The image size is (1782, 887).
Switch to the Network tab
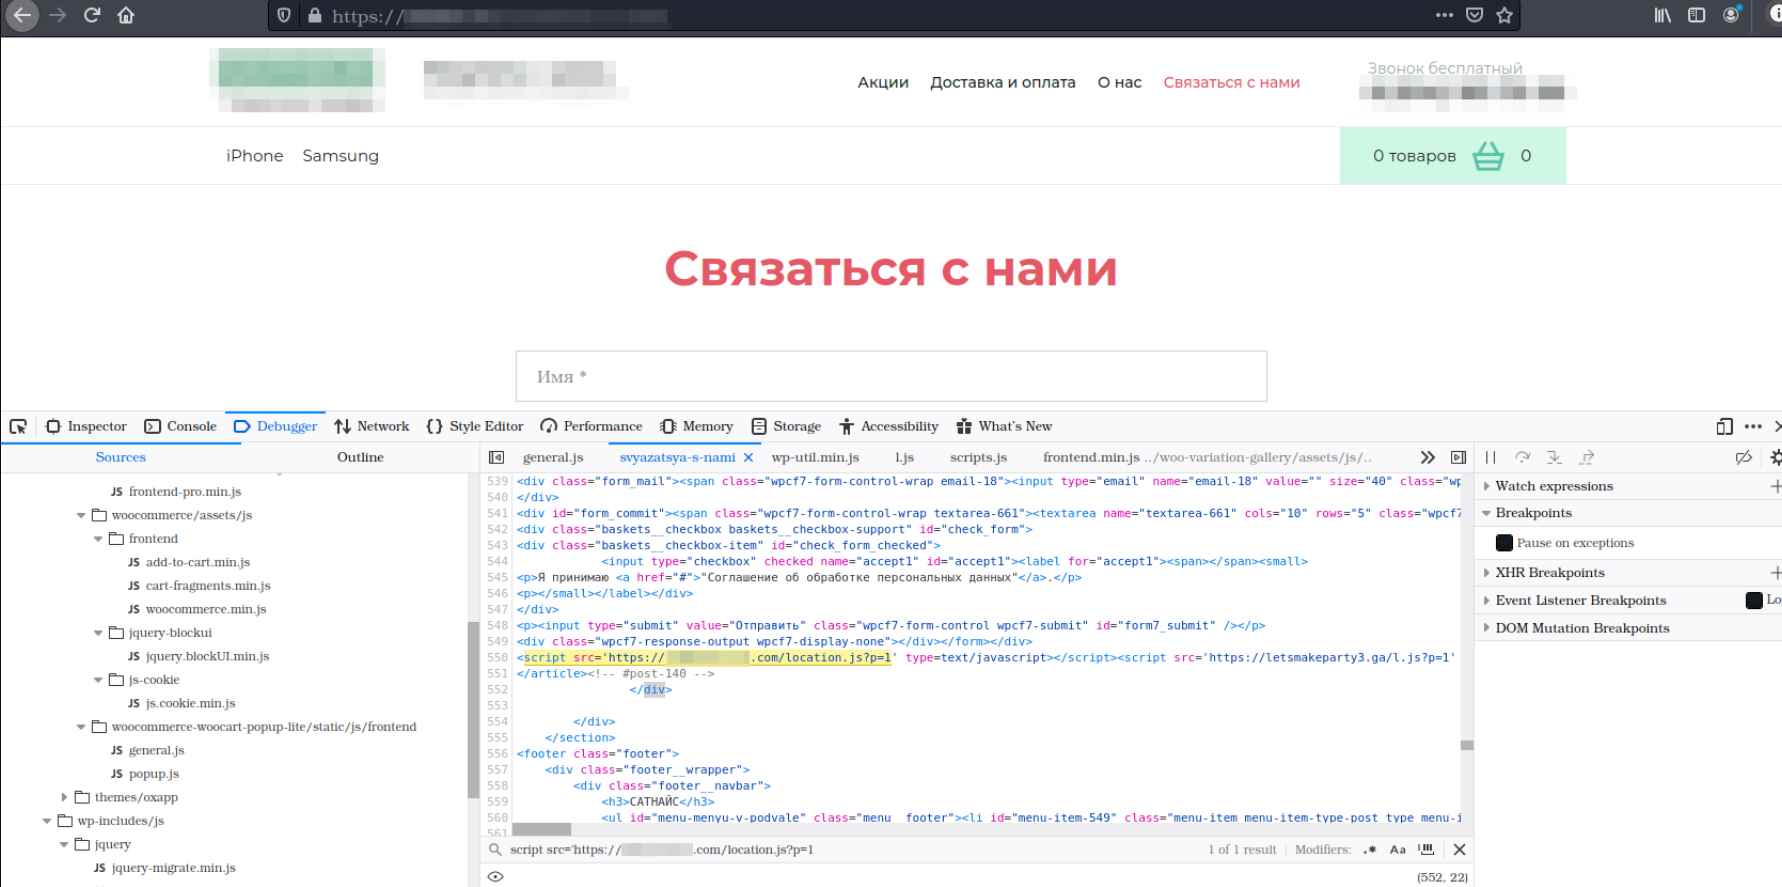click(372, 427)
